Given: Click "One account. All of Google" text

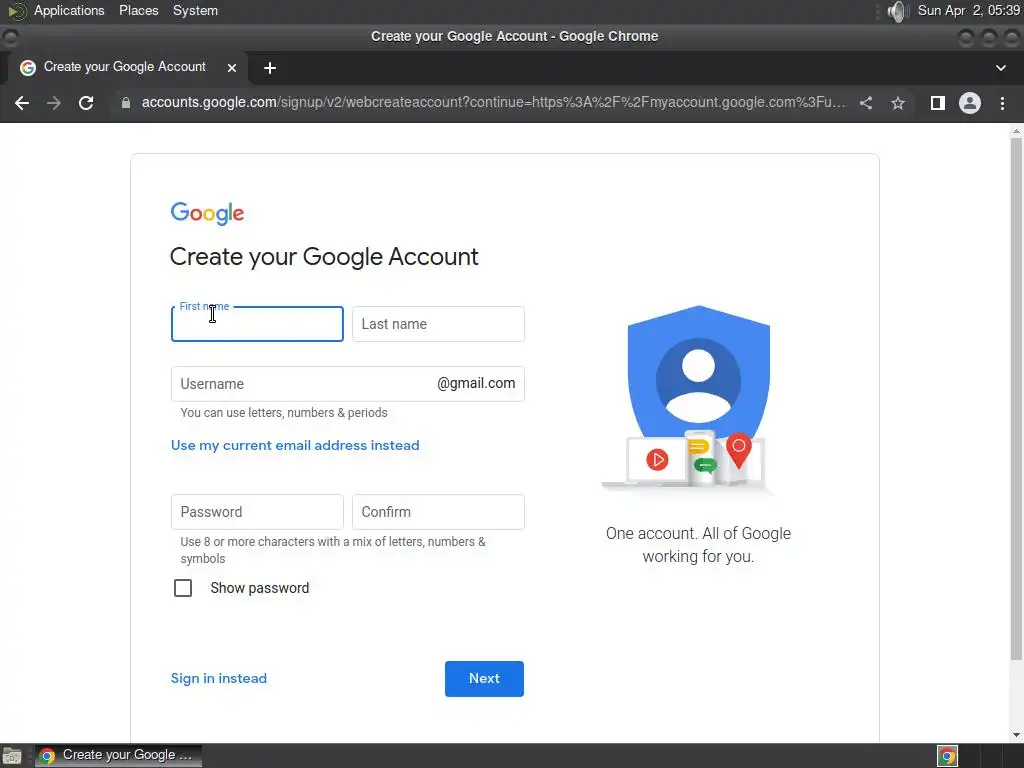Looking at the screenshot, I should (x=698, y=534).
